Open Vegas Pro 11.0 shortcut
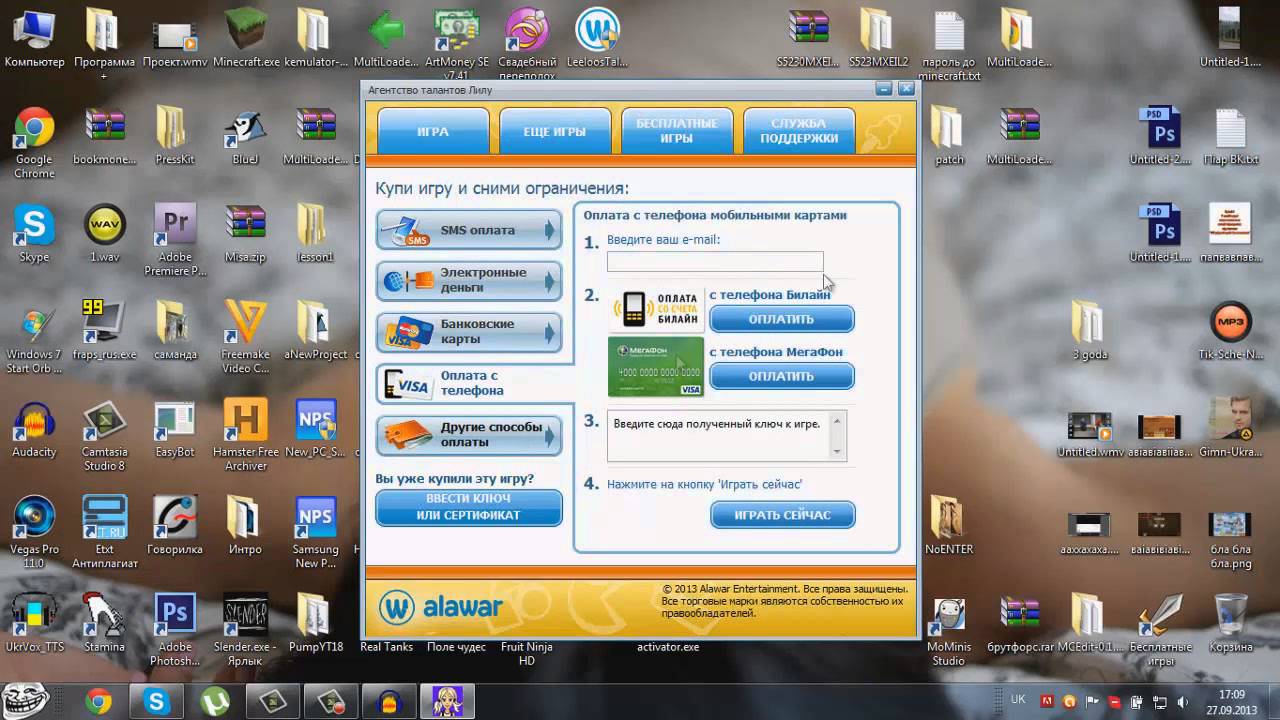 (34, 532)
